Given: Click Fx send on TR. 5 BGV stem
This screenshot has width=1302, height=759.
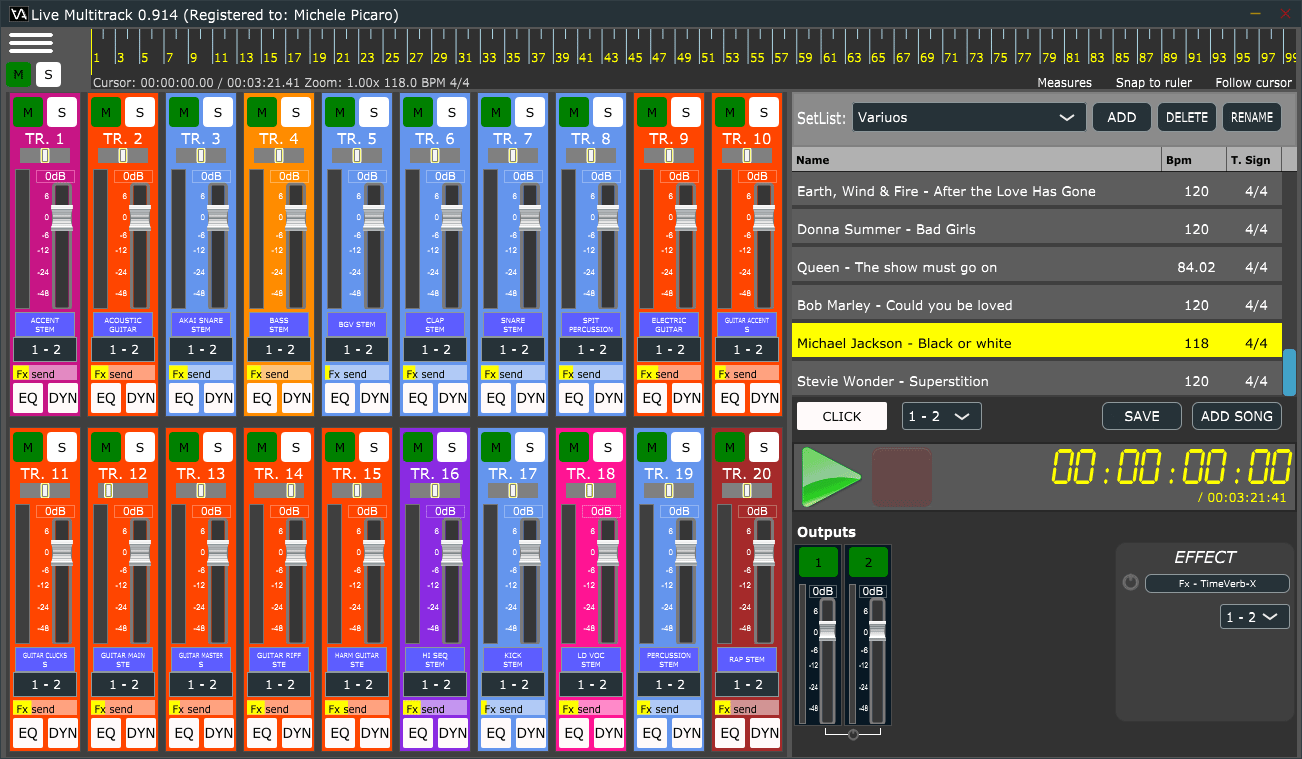Looking at the screenshot, I should click(x=357, y=373).
